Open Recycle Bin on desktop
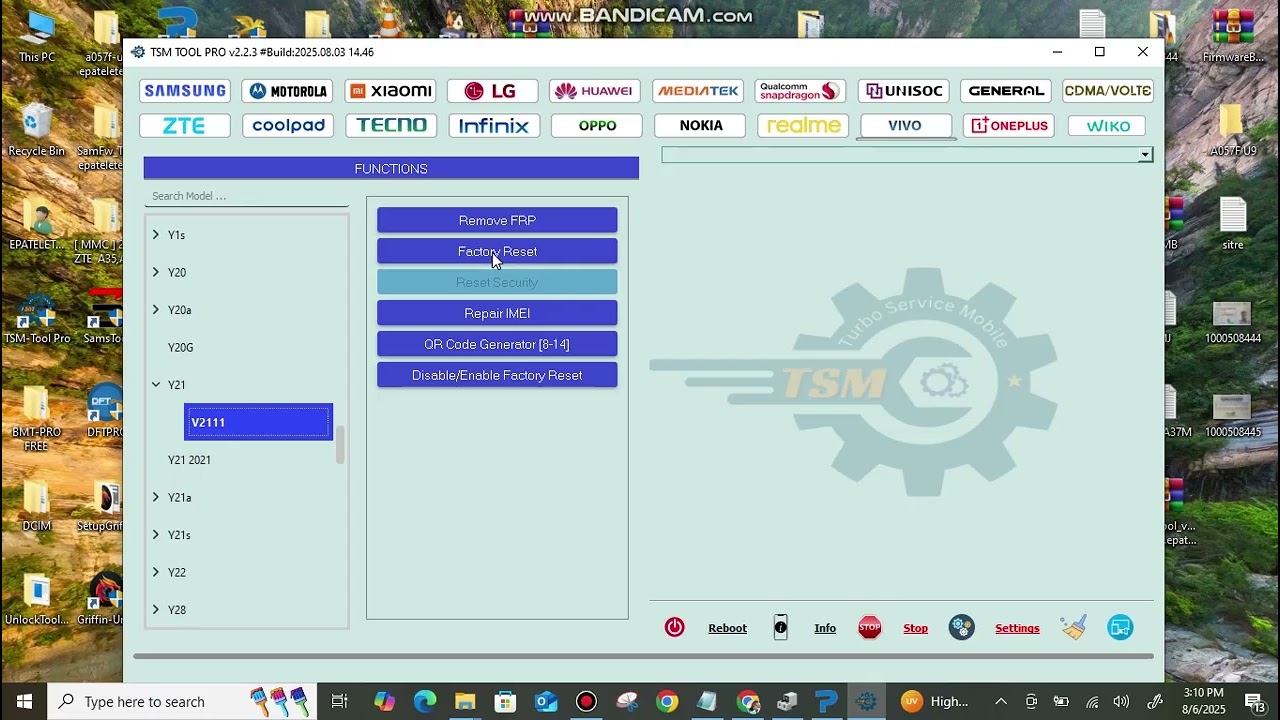This screenshot has width=1280, height=720. (x=36, y=131)
